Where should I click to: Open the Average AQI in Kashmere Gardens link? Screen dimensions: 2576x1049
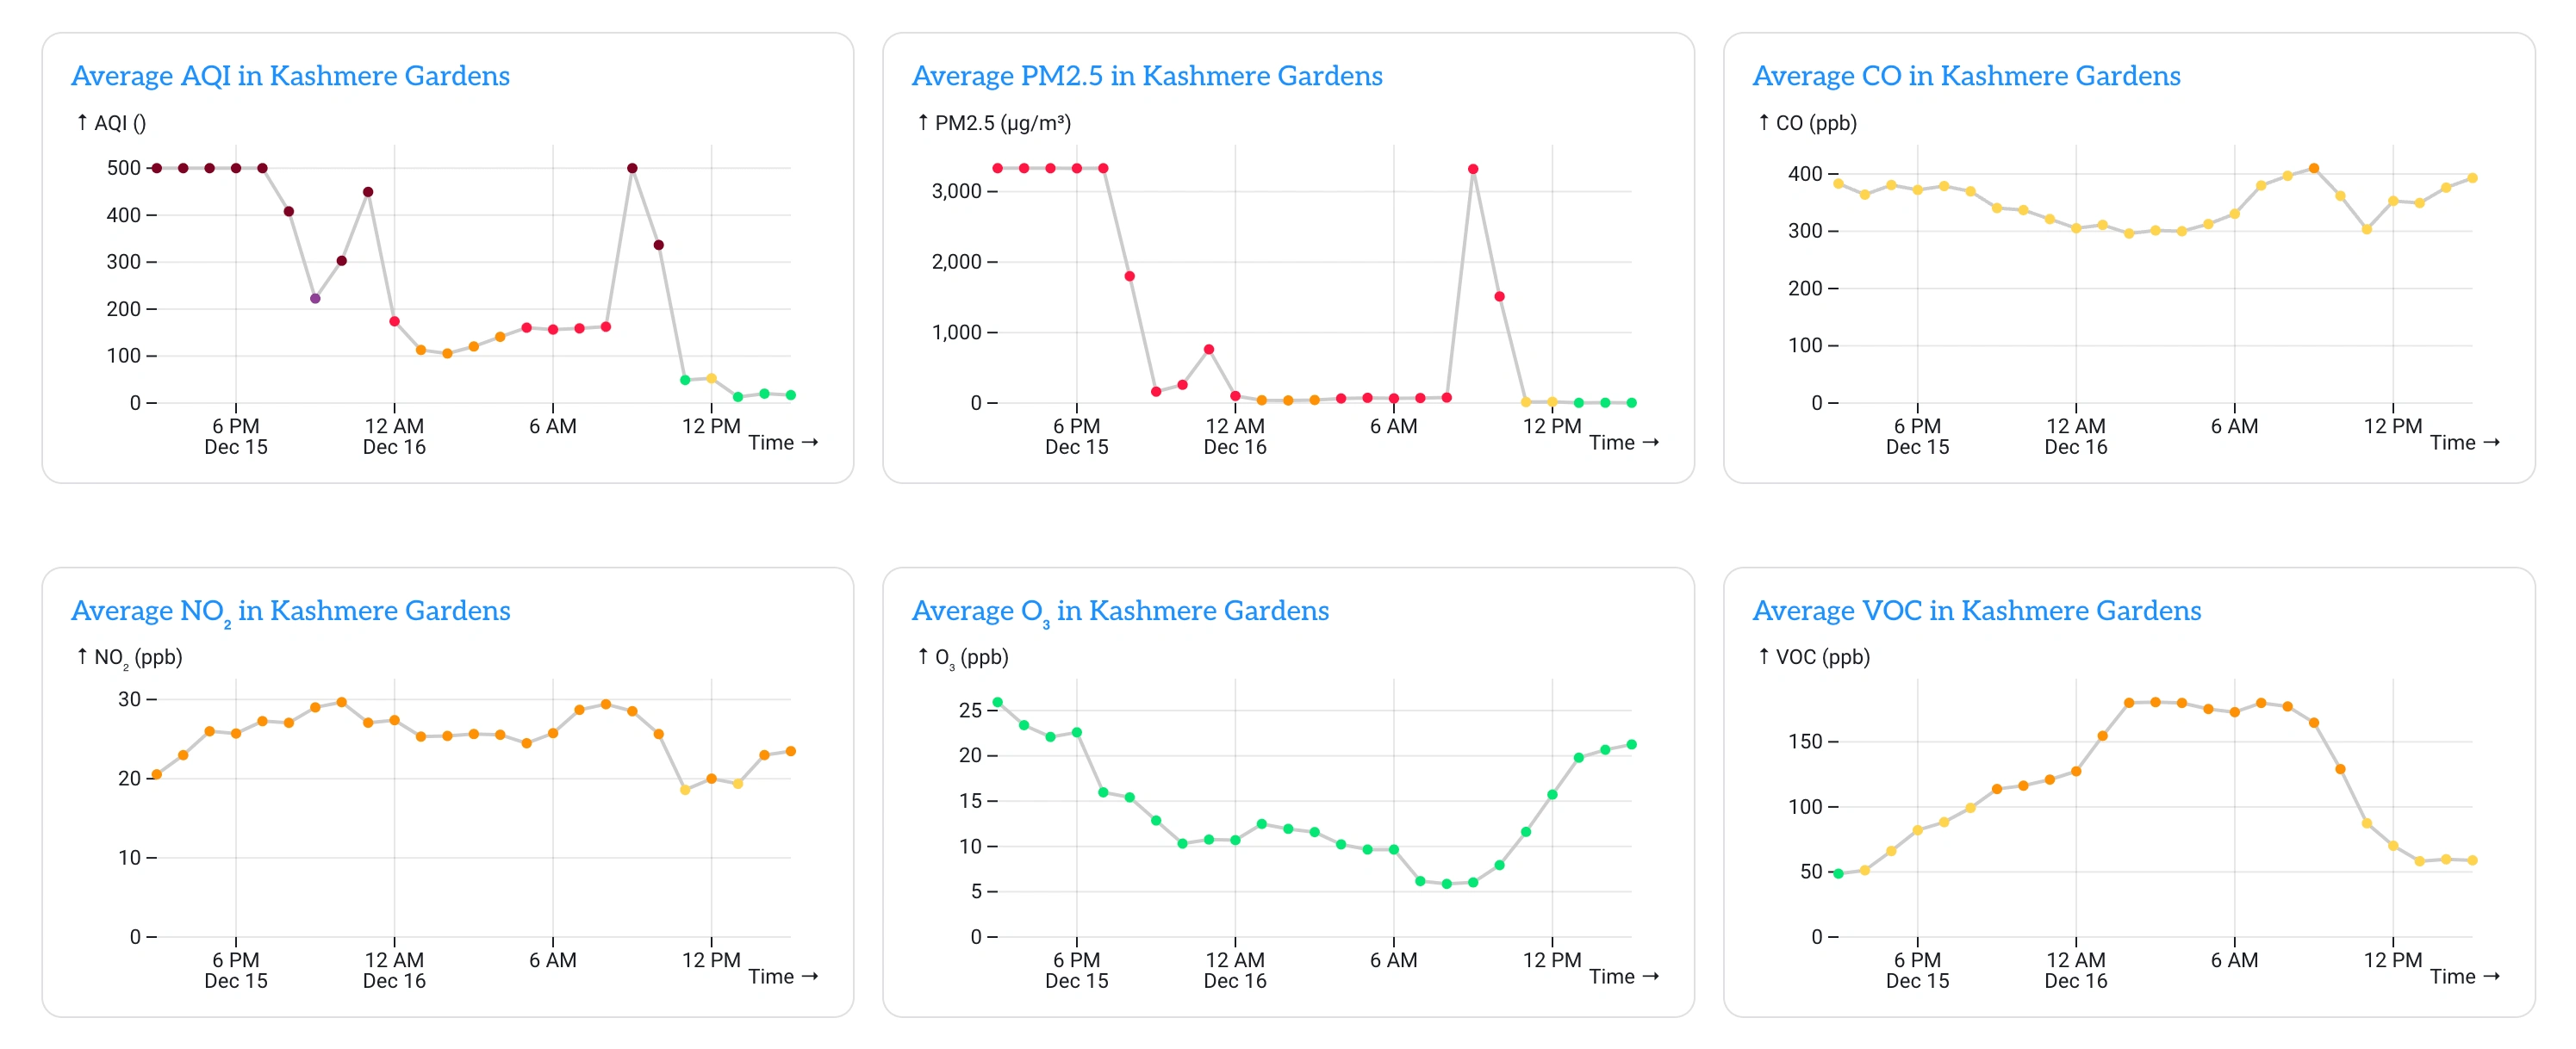290,76
